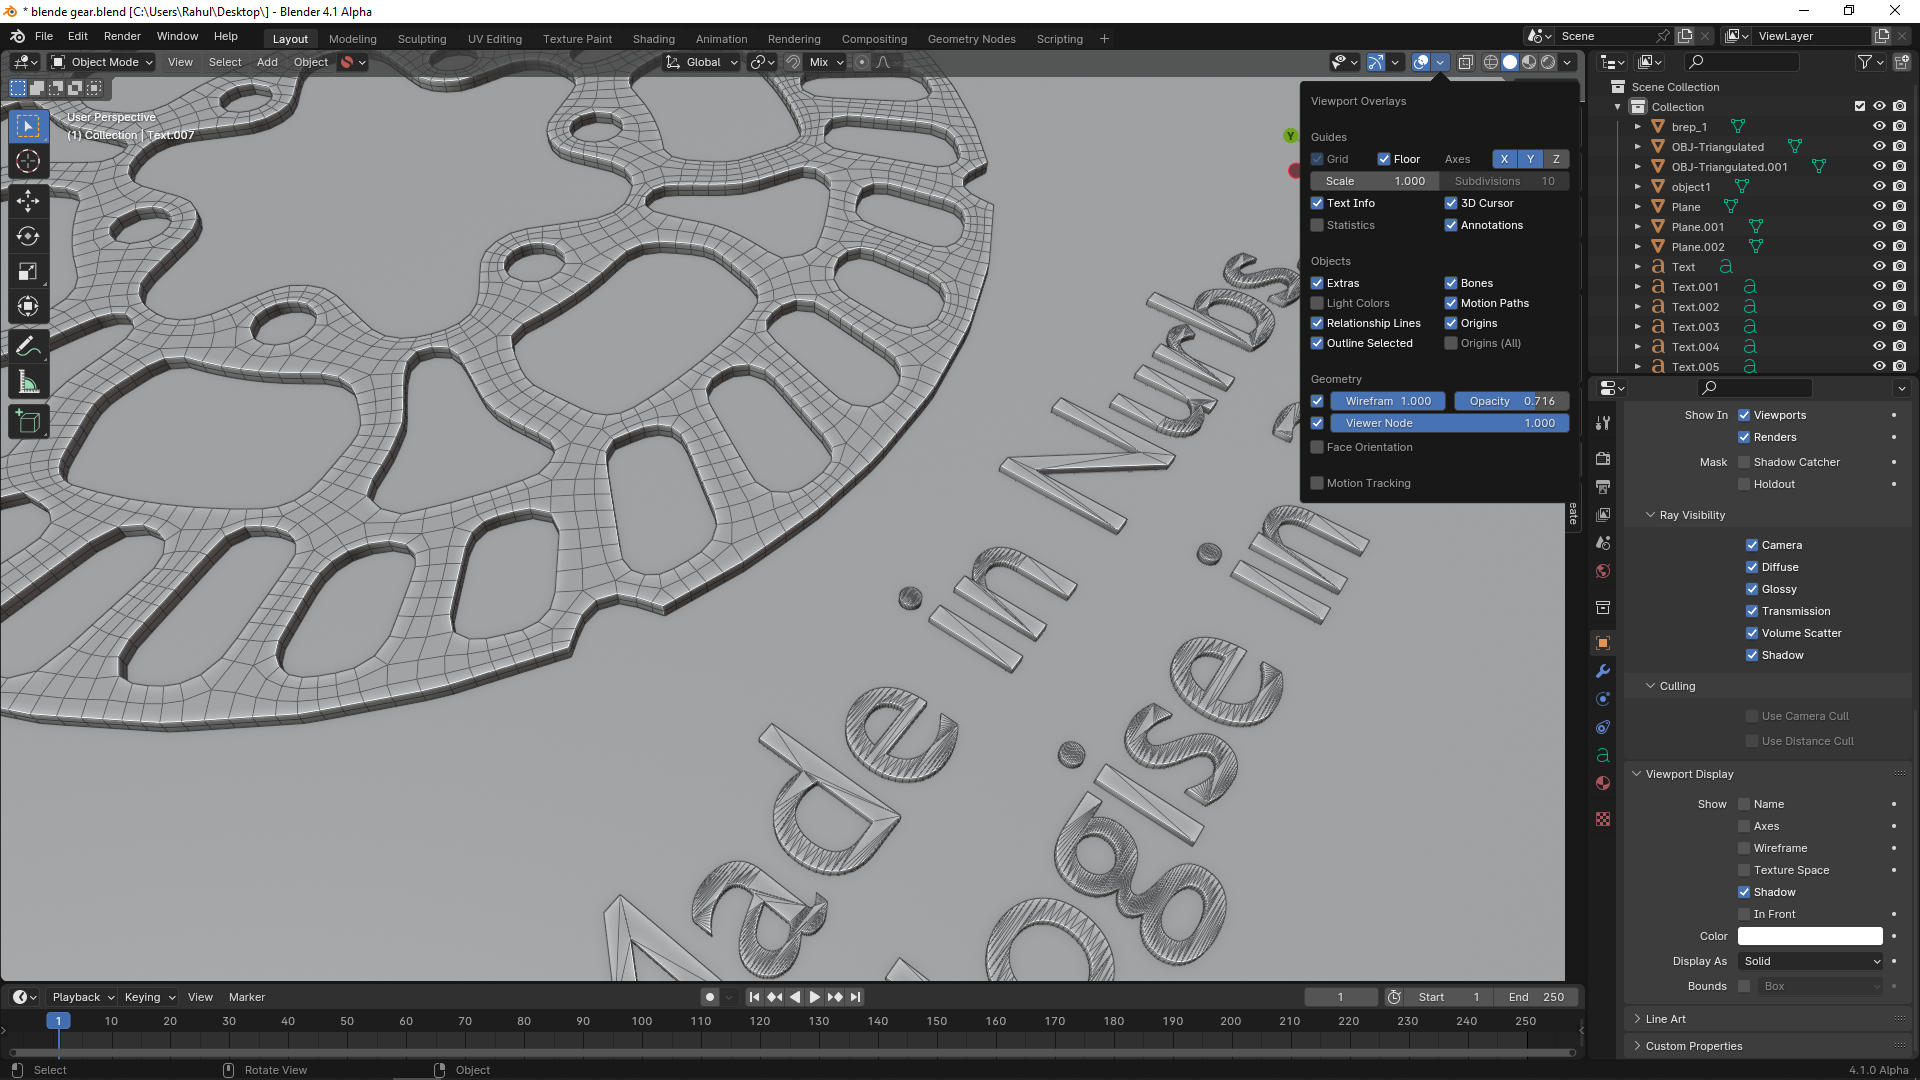Enable the Statistics overlay checkbox
This screenshot has width=1920, height=1080.
1317,225
